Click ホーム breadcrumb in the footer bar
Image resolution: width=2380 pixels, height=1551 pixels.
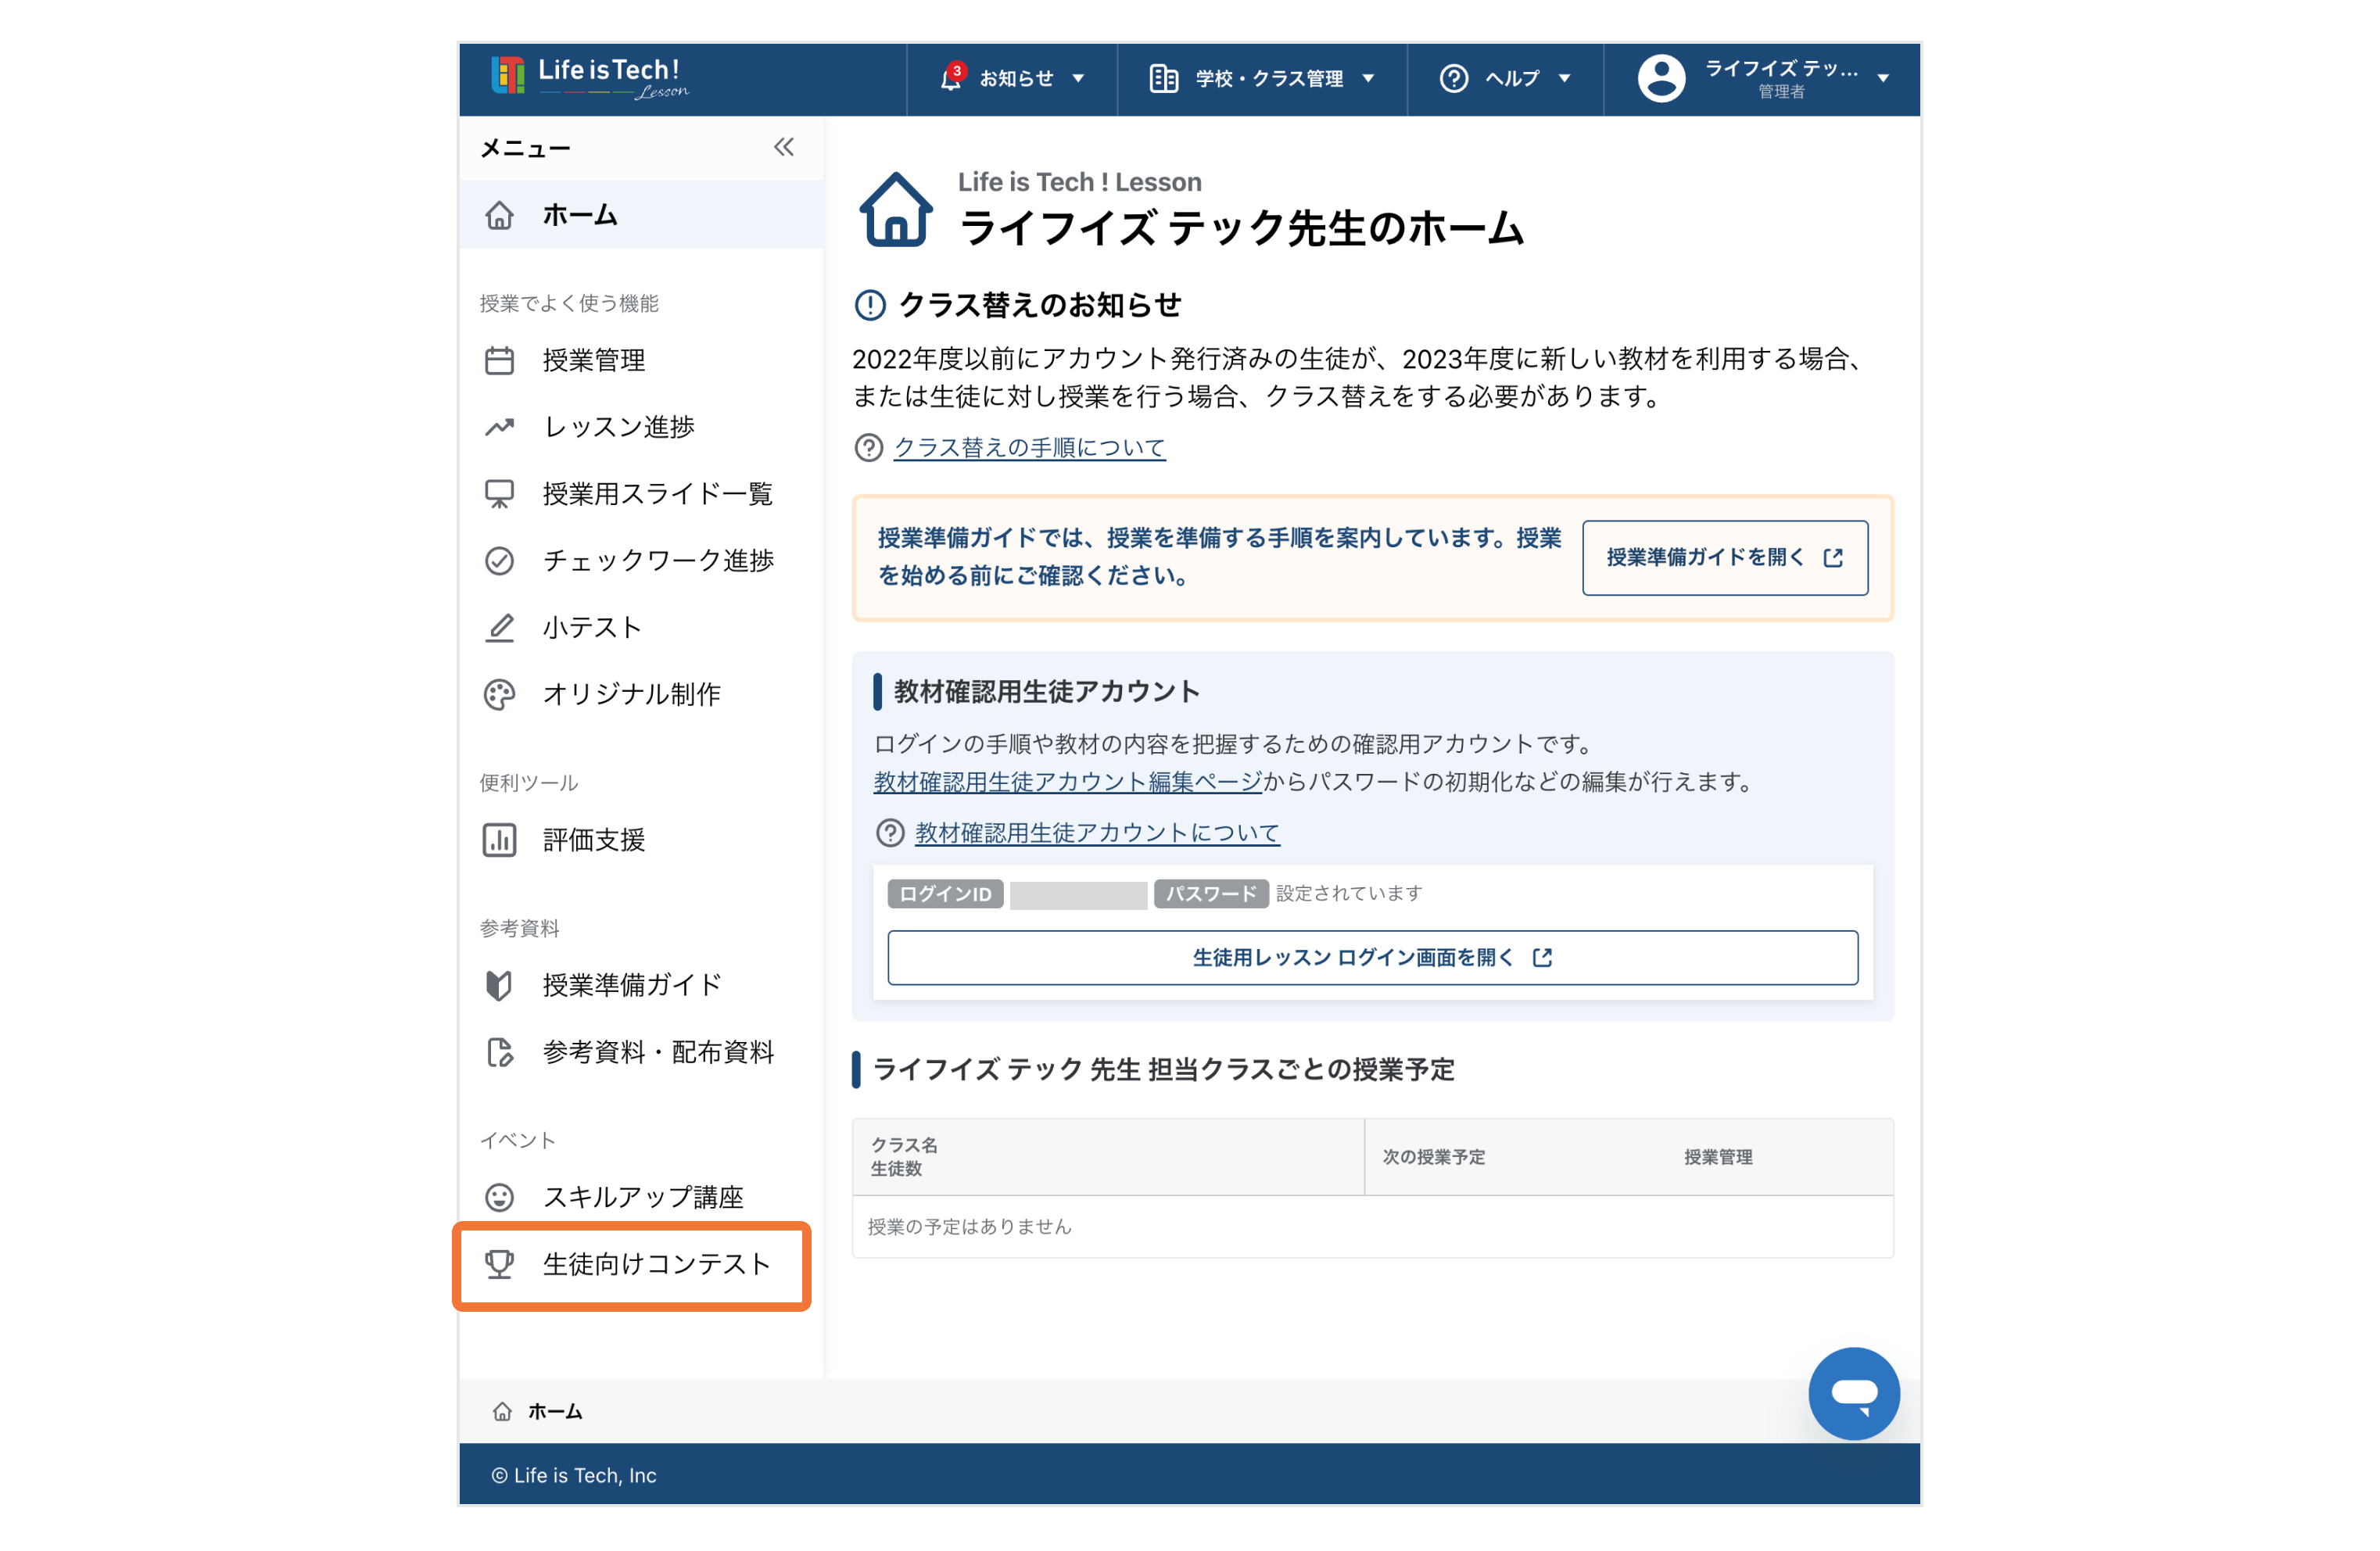click(x=554, y=1411)
